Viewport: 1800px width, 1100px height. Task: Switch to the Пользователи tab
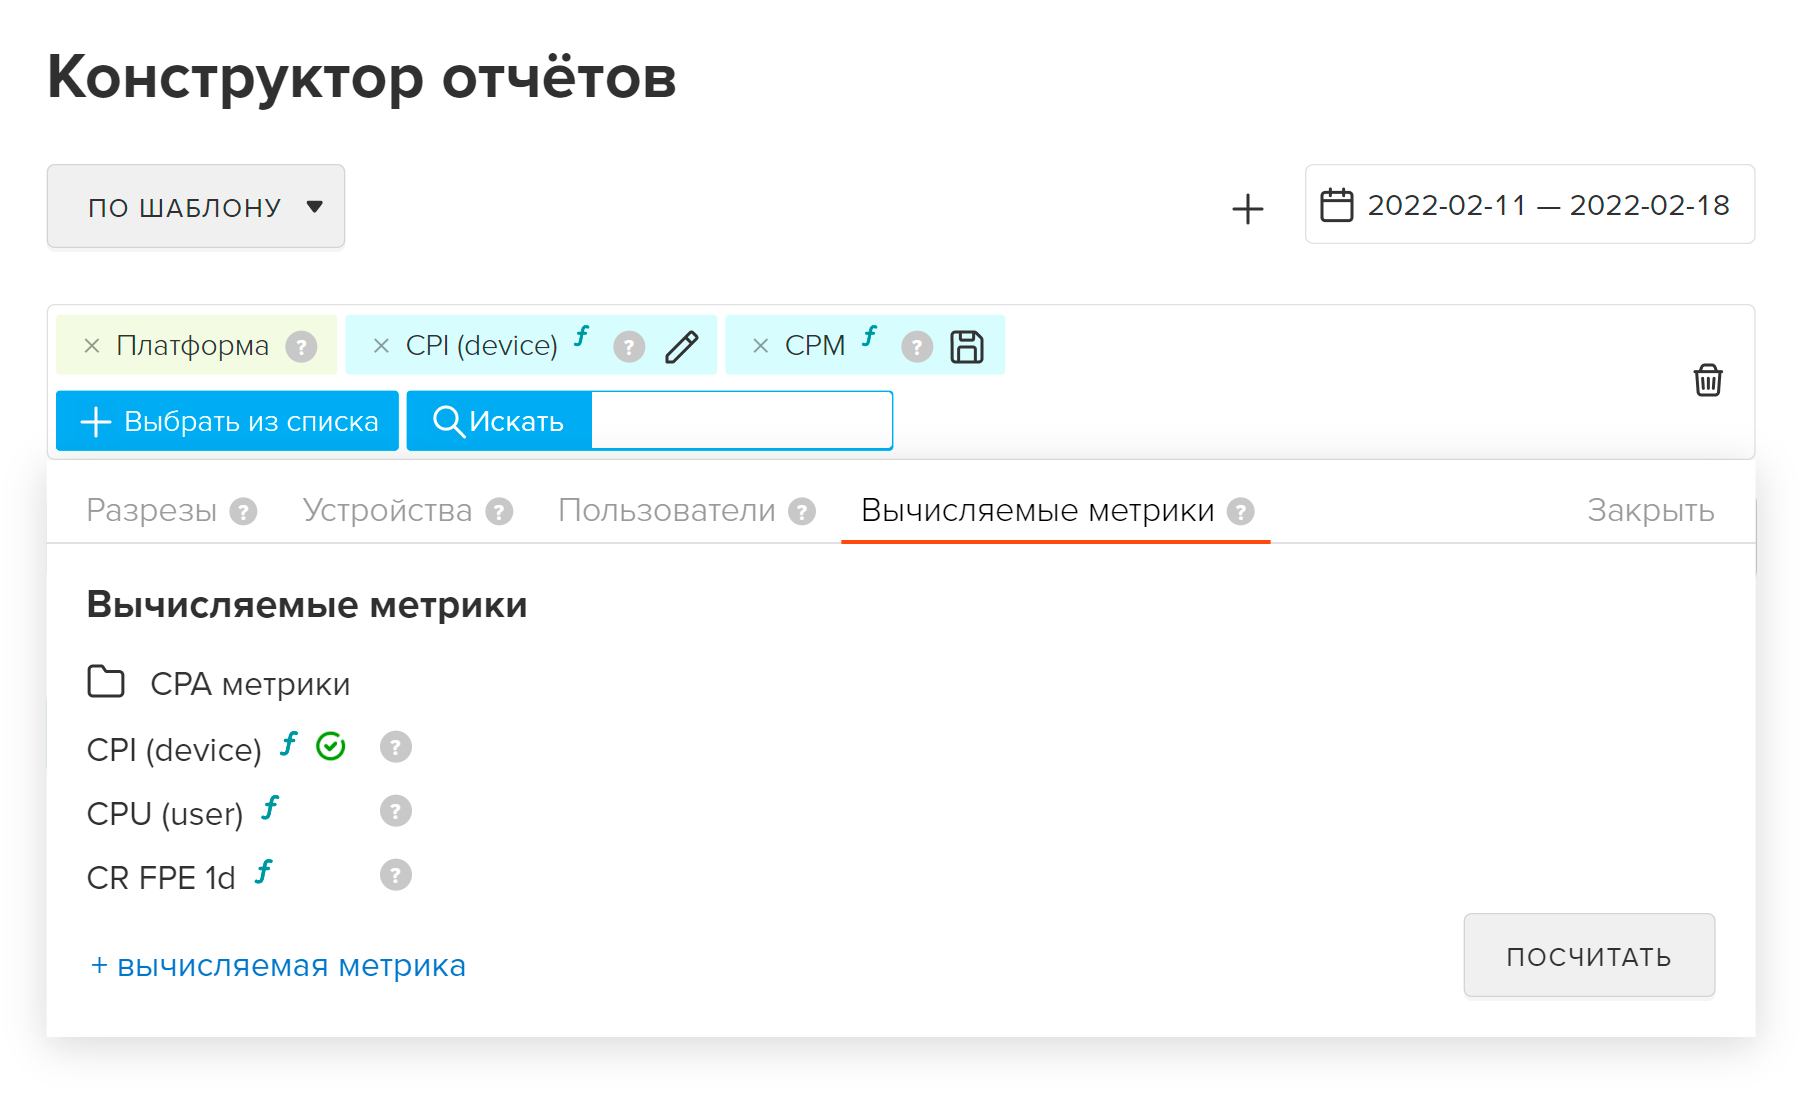tap(666, 510)
